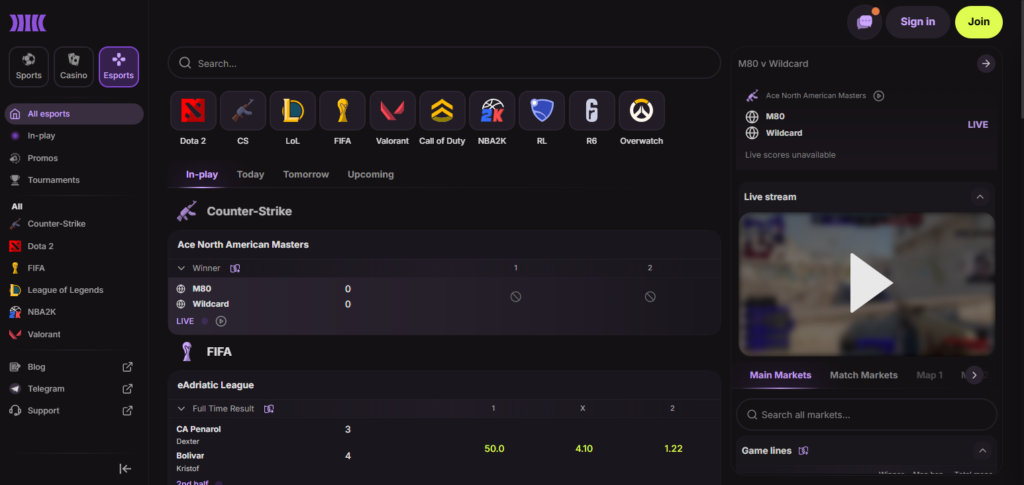Select the Match Markets tab

(x=863, y=375)
